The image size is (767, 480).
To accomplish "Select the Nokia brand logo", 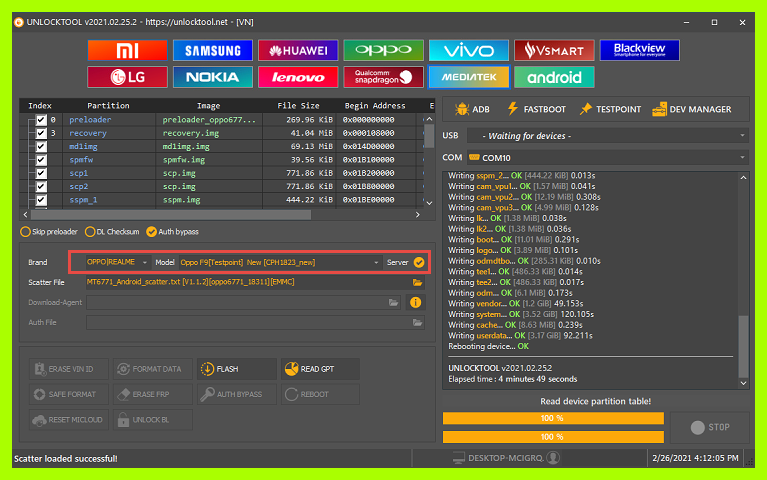I will coord(212,77).
